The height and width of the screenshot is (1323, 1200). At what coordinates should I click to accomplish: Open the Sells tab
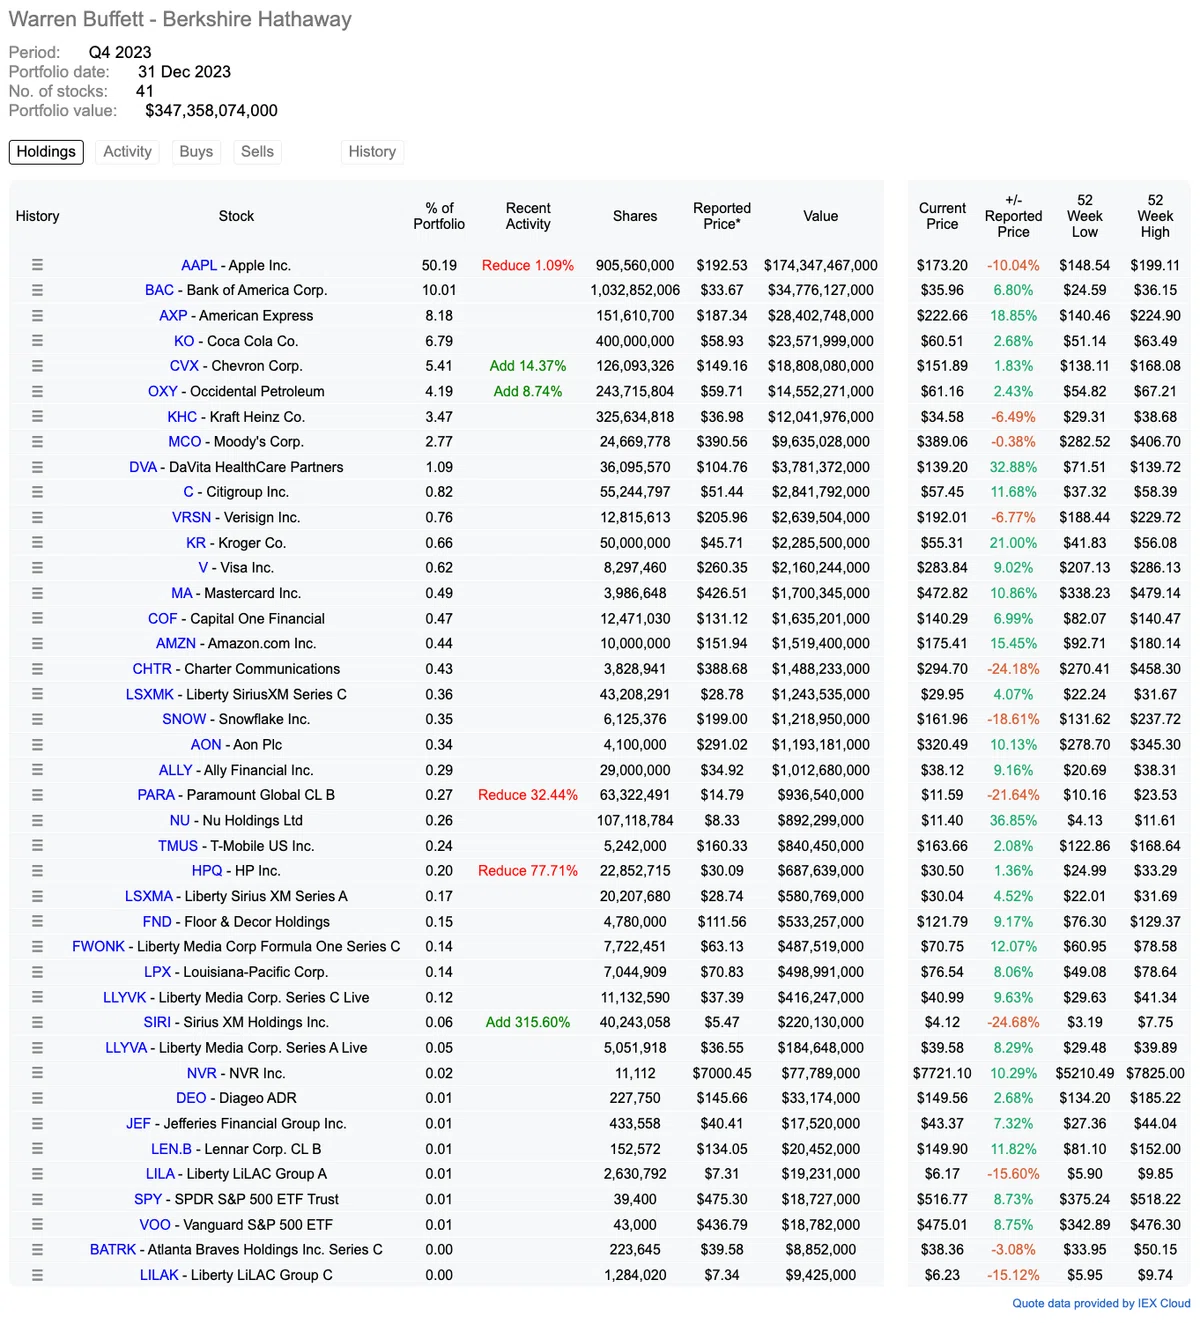coord(257,152)
